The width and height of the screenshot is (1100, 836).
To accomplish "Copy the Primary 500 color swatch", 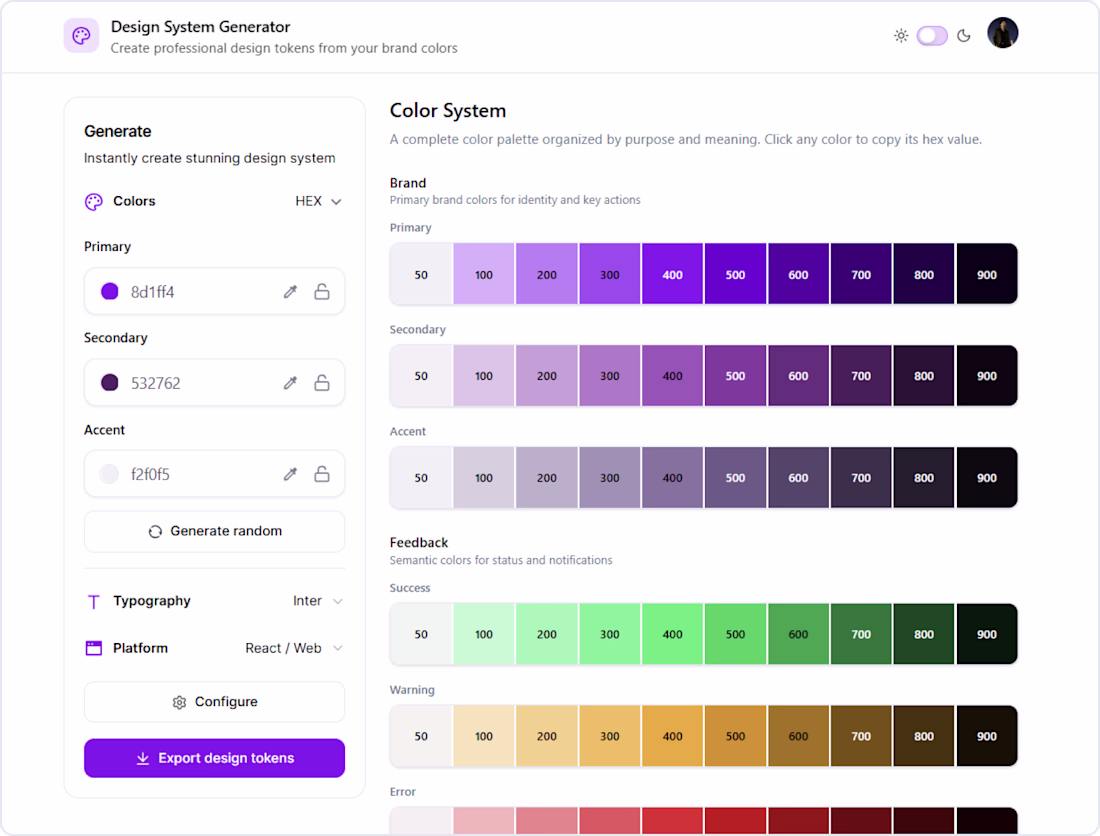I will coord(735,274).
